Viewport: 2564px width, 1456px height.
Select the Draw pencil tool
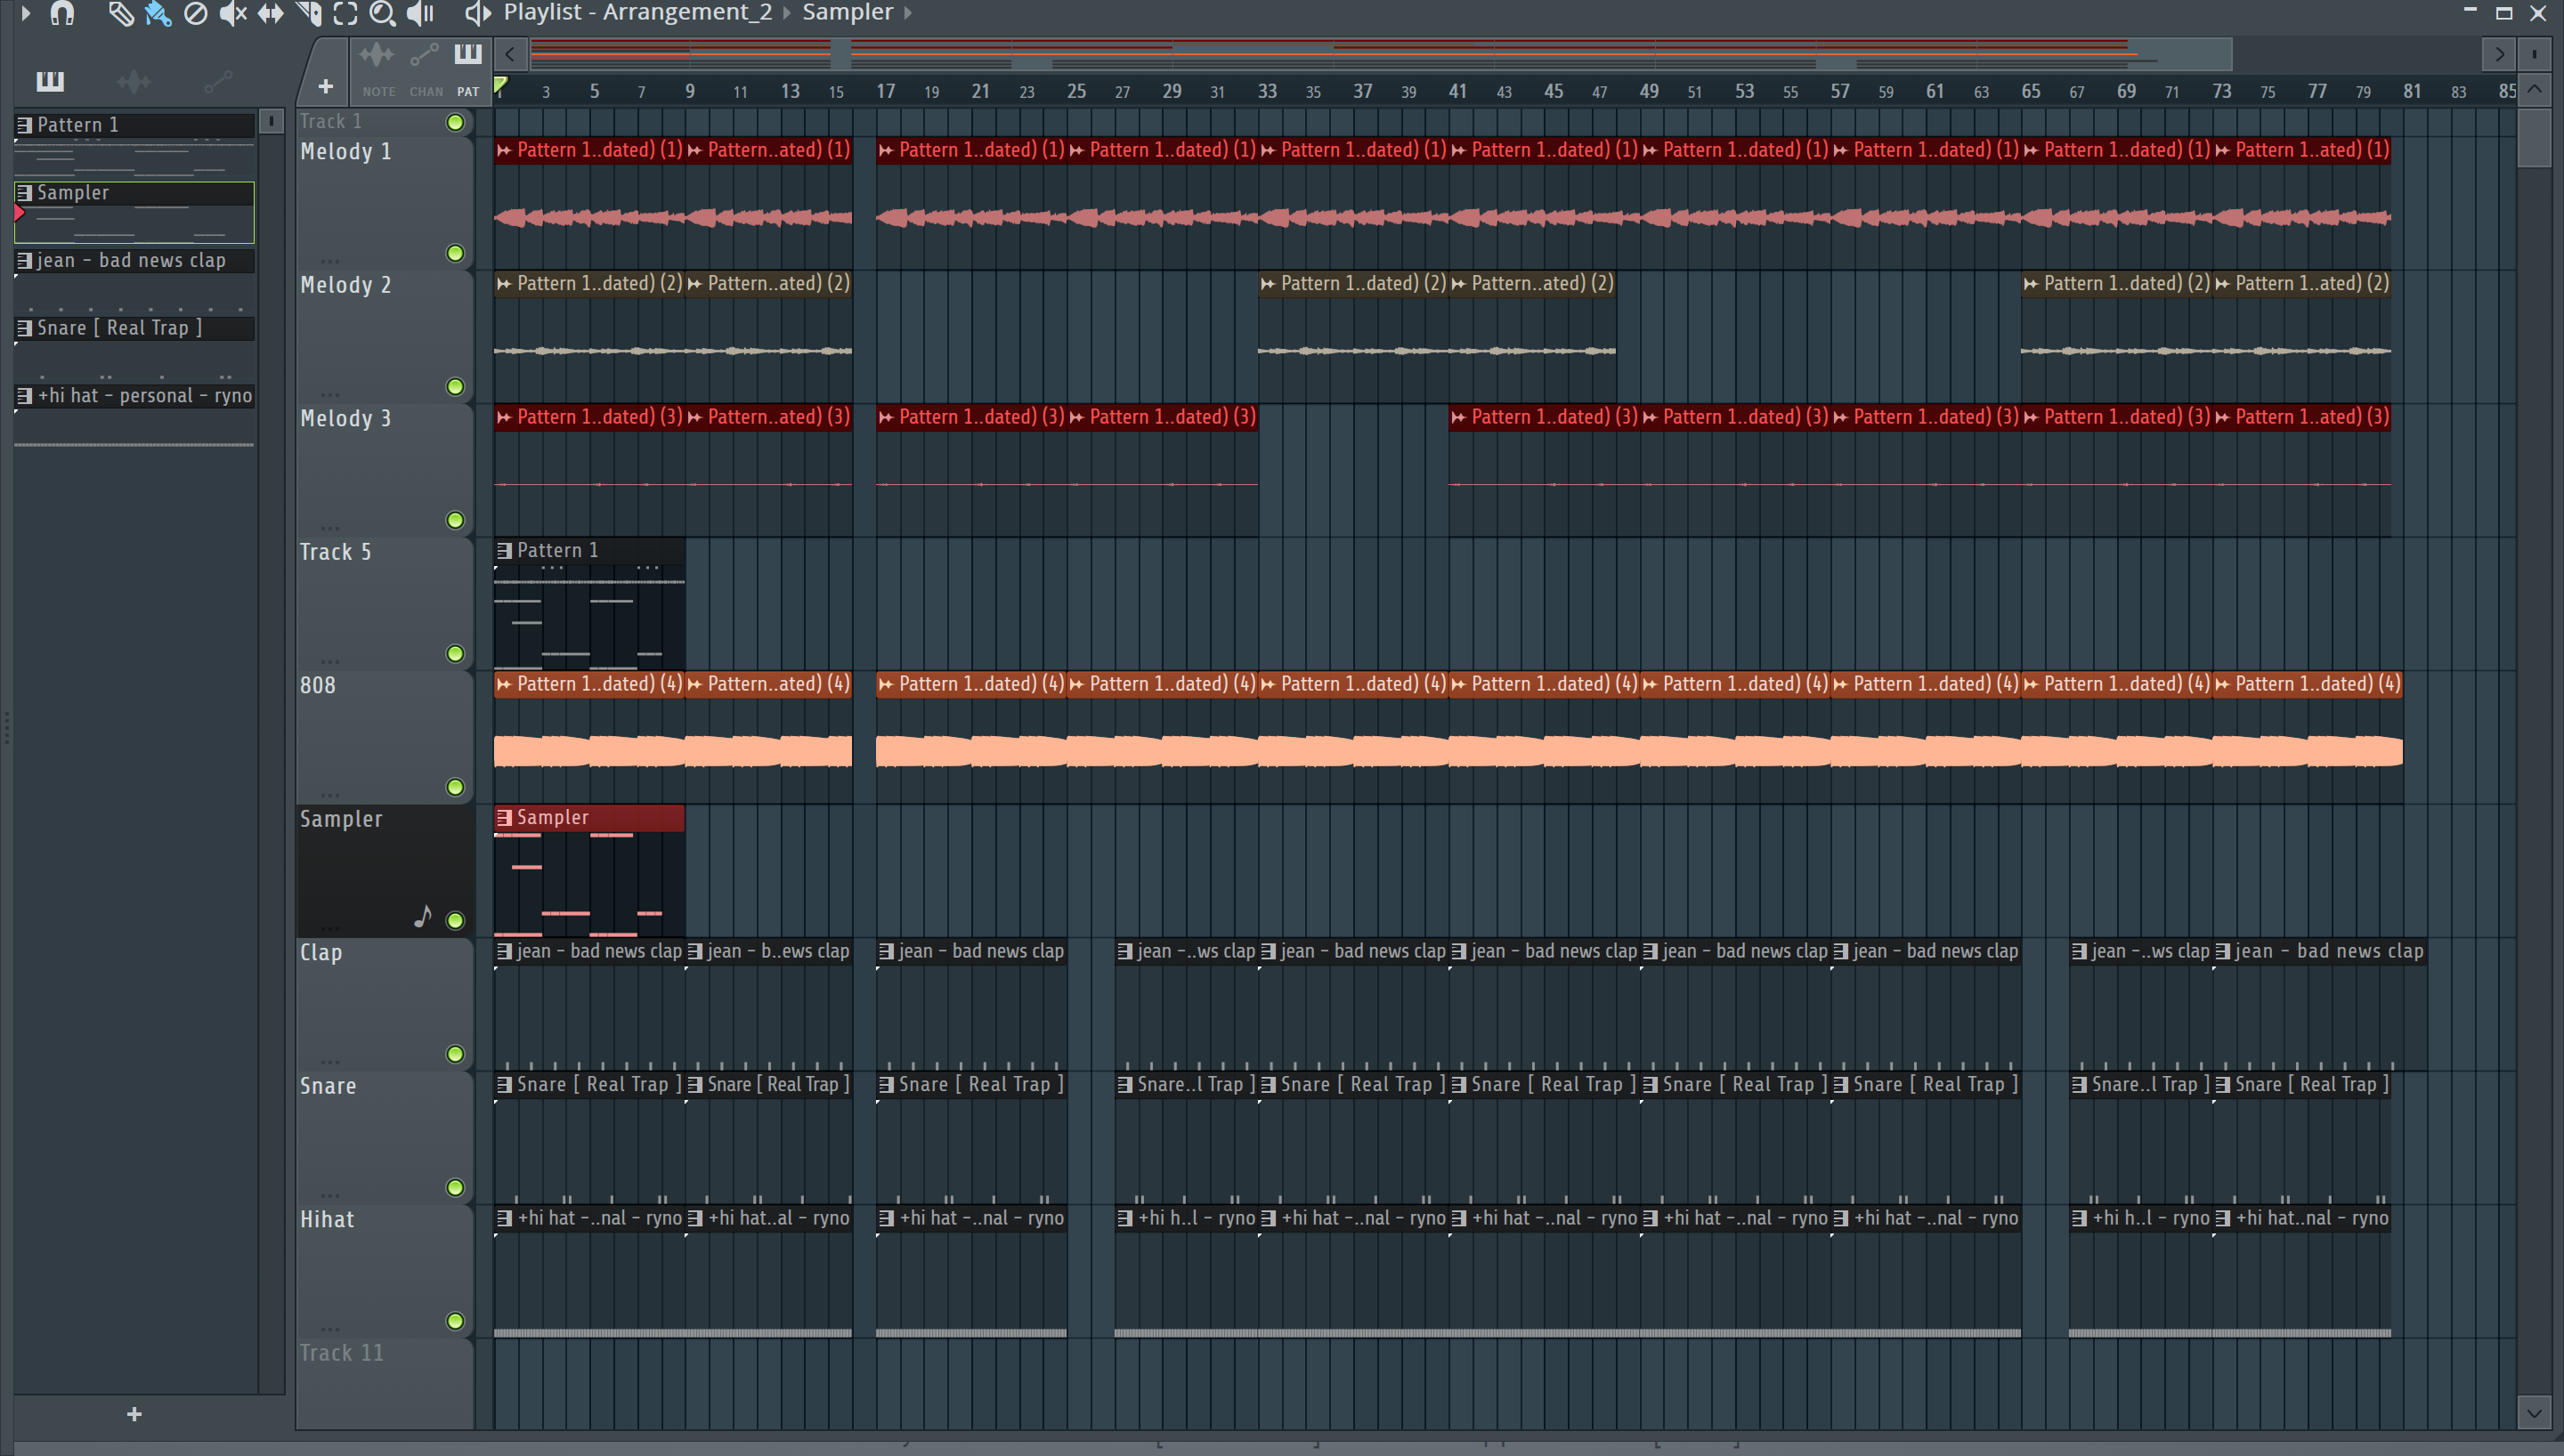pyautogui.click(x=120, y=13)
